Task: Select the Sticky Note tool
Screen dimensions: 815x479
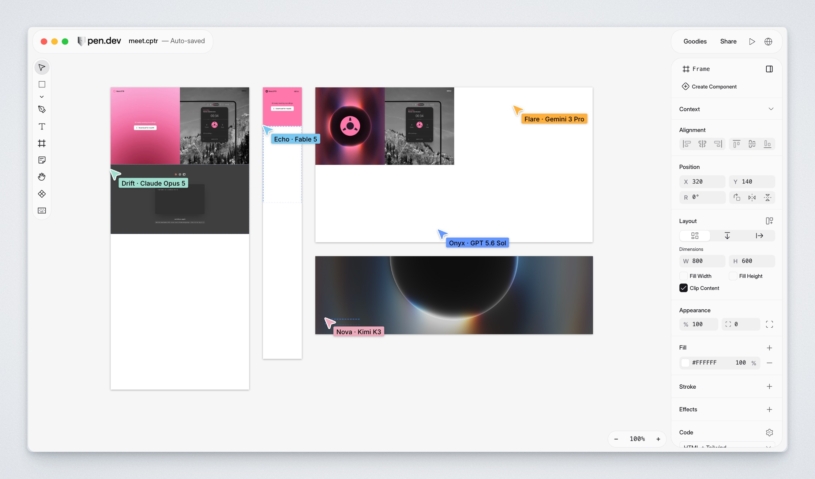Action: coord(42,160)
